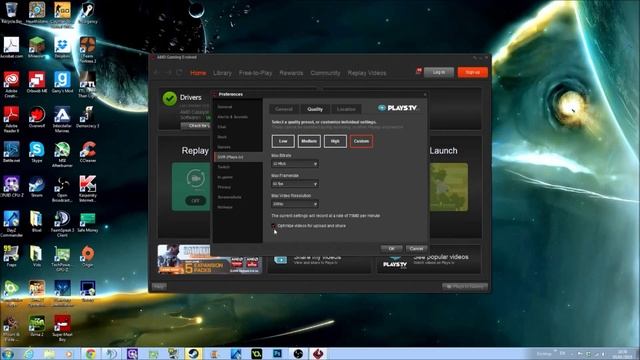Viewport: 640px width, 360px height.
Task: Switch to the General tab in Preferences
Action: (x=283, y=109)
